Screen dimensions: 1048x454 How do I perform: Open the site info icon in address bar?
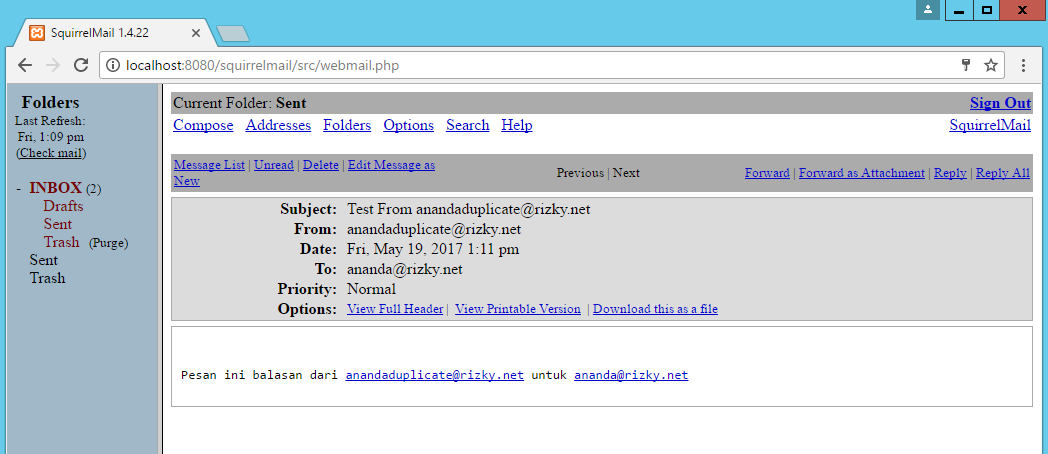[x=114, y=66]
